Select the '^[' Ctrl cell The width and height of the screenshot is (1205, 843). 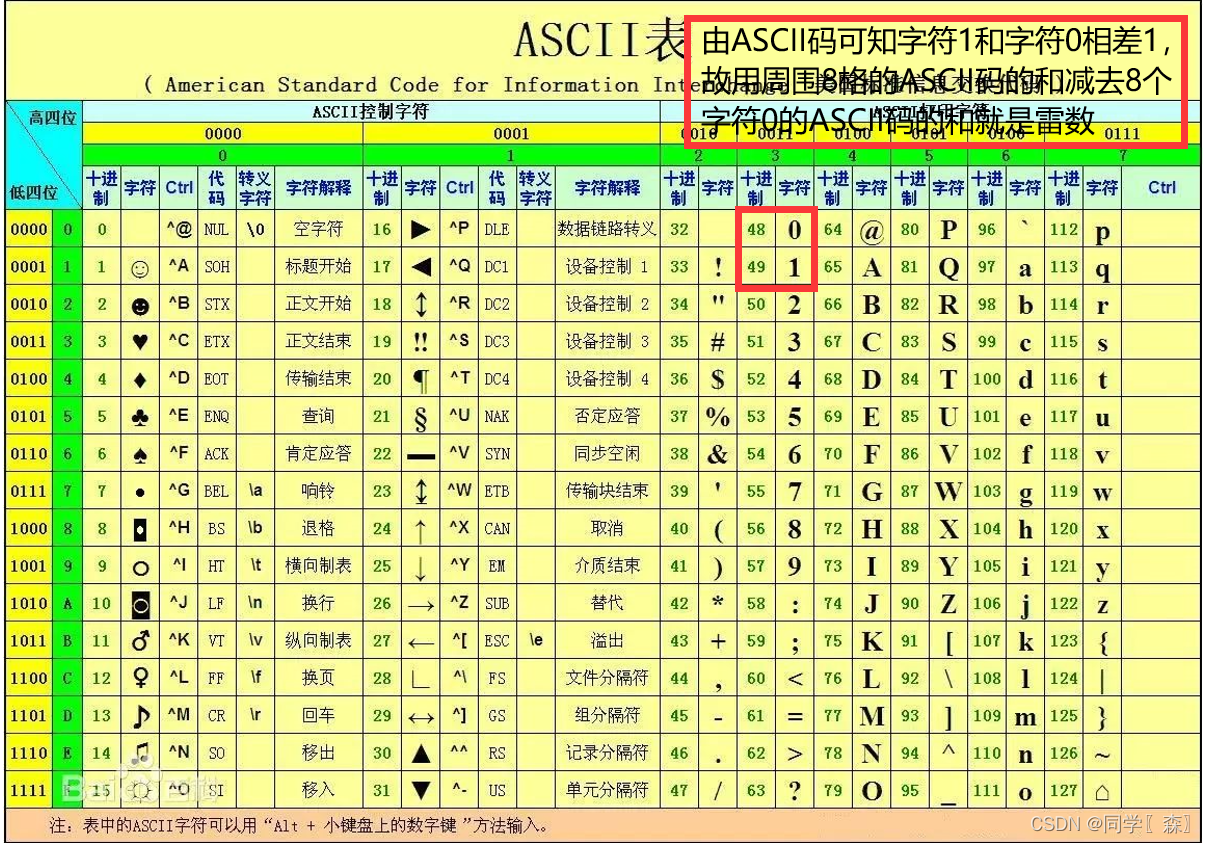(x=459, y=641)
